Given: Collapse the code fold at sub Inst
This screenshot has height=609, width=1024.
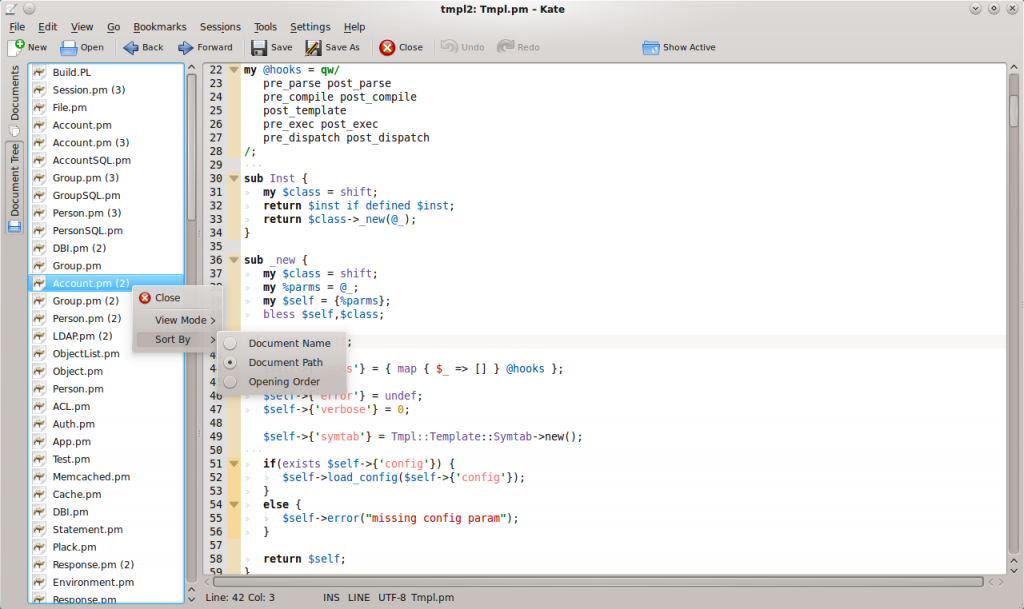Looking at the screenshot, I should coord(234,178).
